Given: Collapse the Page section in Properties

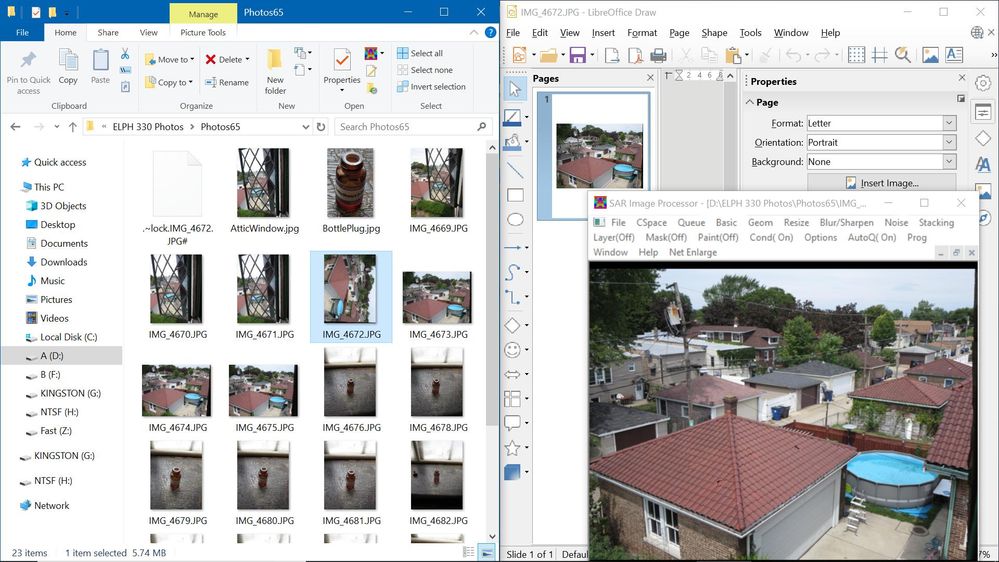Looking at the screenshot, I should pos(751,102).
